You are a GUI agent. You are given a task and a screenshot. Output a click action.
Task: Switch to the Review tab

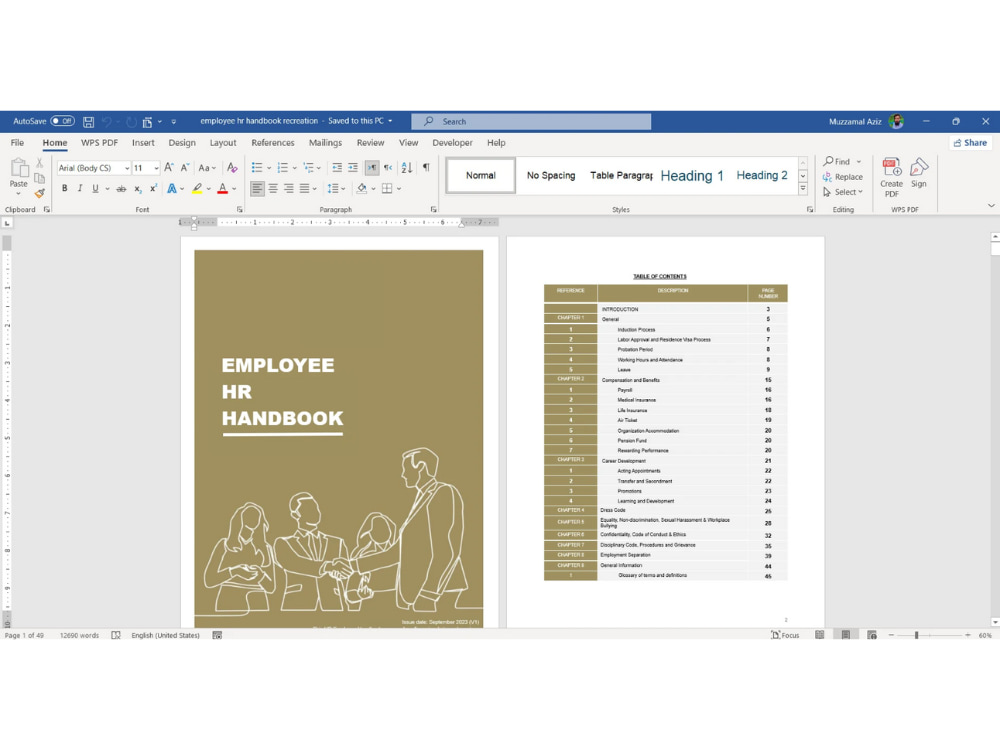pyautogui.click(x=371, y=143)
